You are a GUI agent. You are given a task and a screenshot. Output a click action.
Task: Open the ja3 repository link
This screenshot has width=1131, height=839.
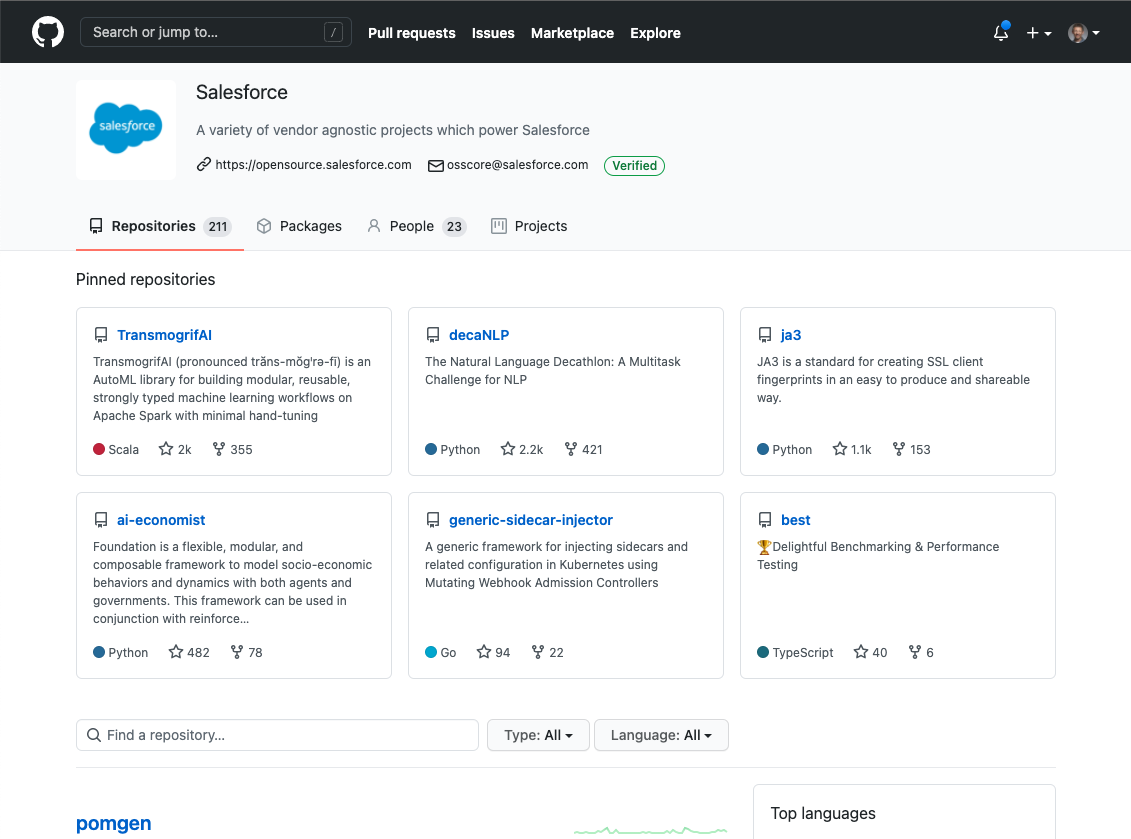point(791,335)
